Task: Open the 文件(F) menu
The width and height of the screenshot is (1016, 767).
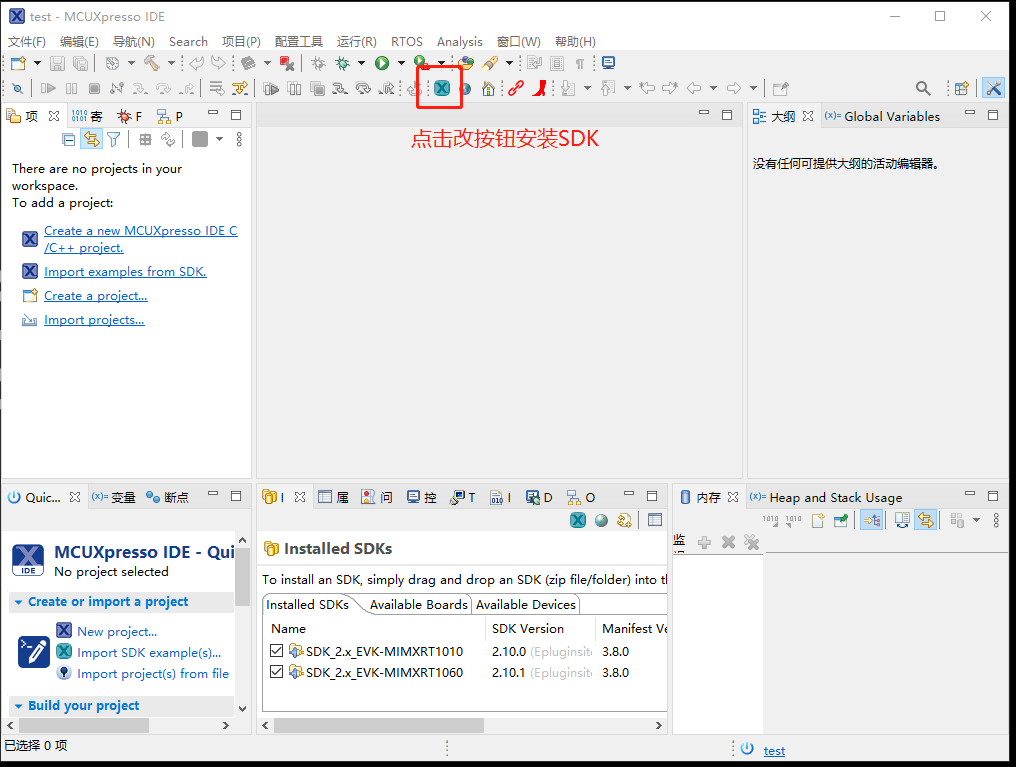Action: [27, 41]
